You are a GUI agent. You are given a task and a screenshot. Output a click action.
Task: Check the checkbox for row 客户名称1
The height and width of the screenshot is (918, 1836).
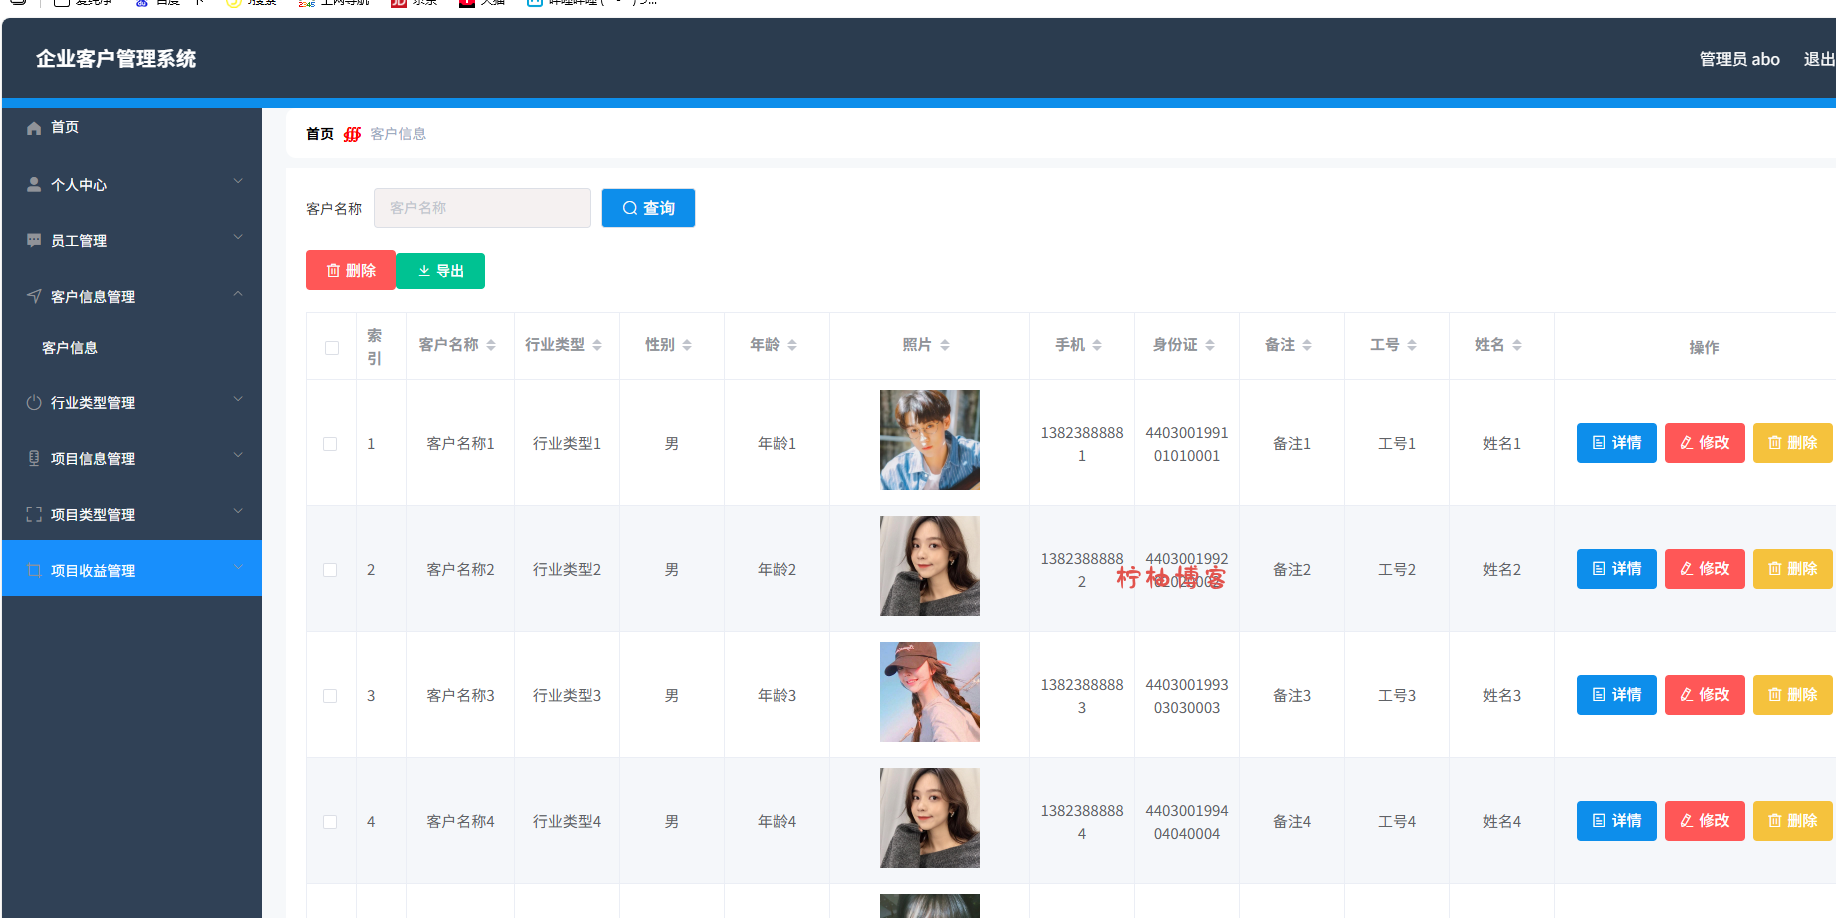coord(331,443)
